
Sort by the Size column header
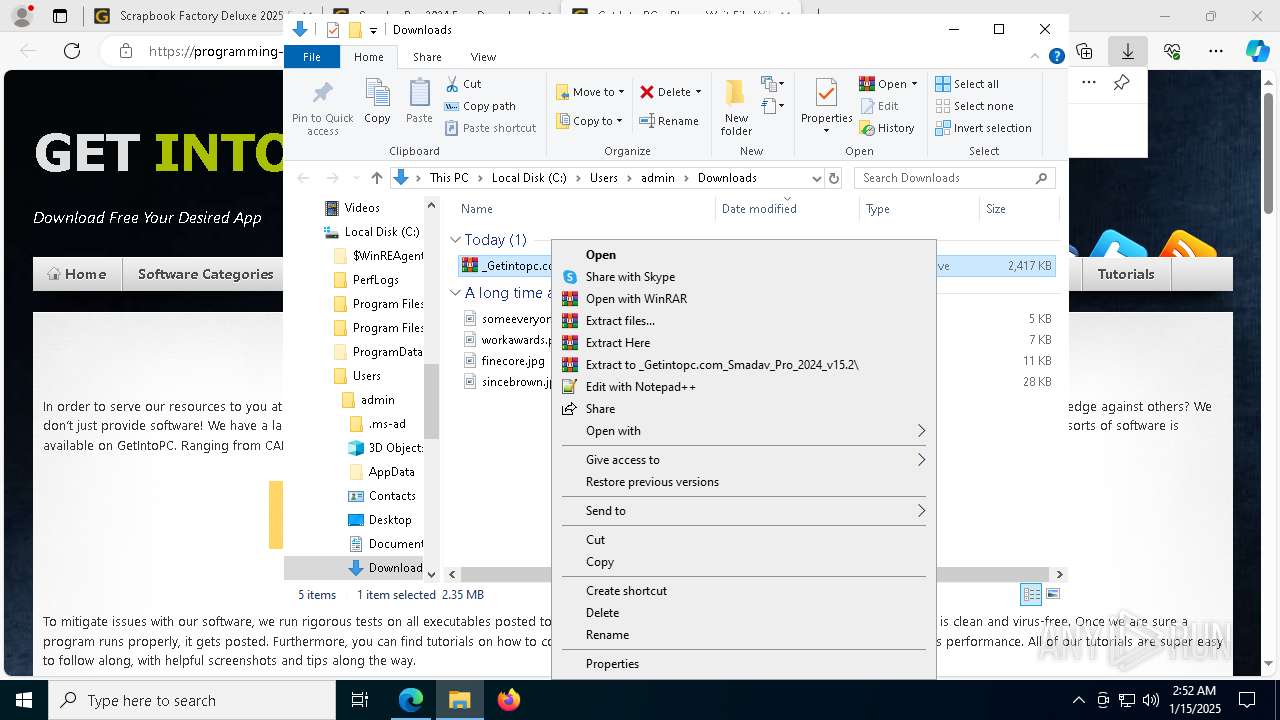coord(1017,209)
